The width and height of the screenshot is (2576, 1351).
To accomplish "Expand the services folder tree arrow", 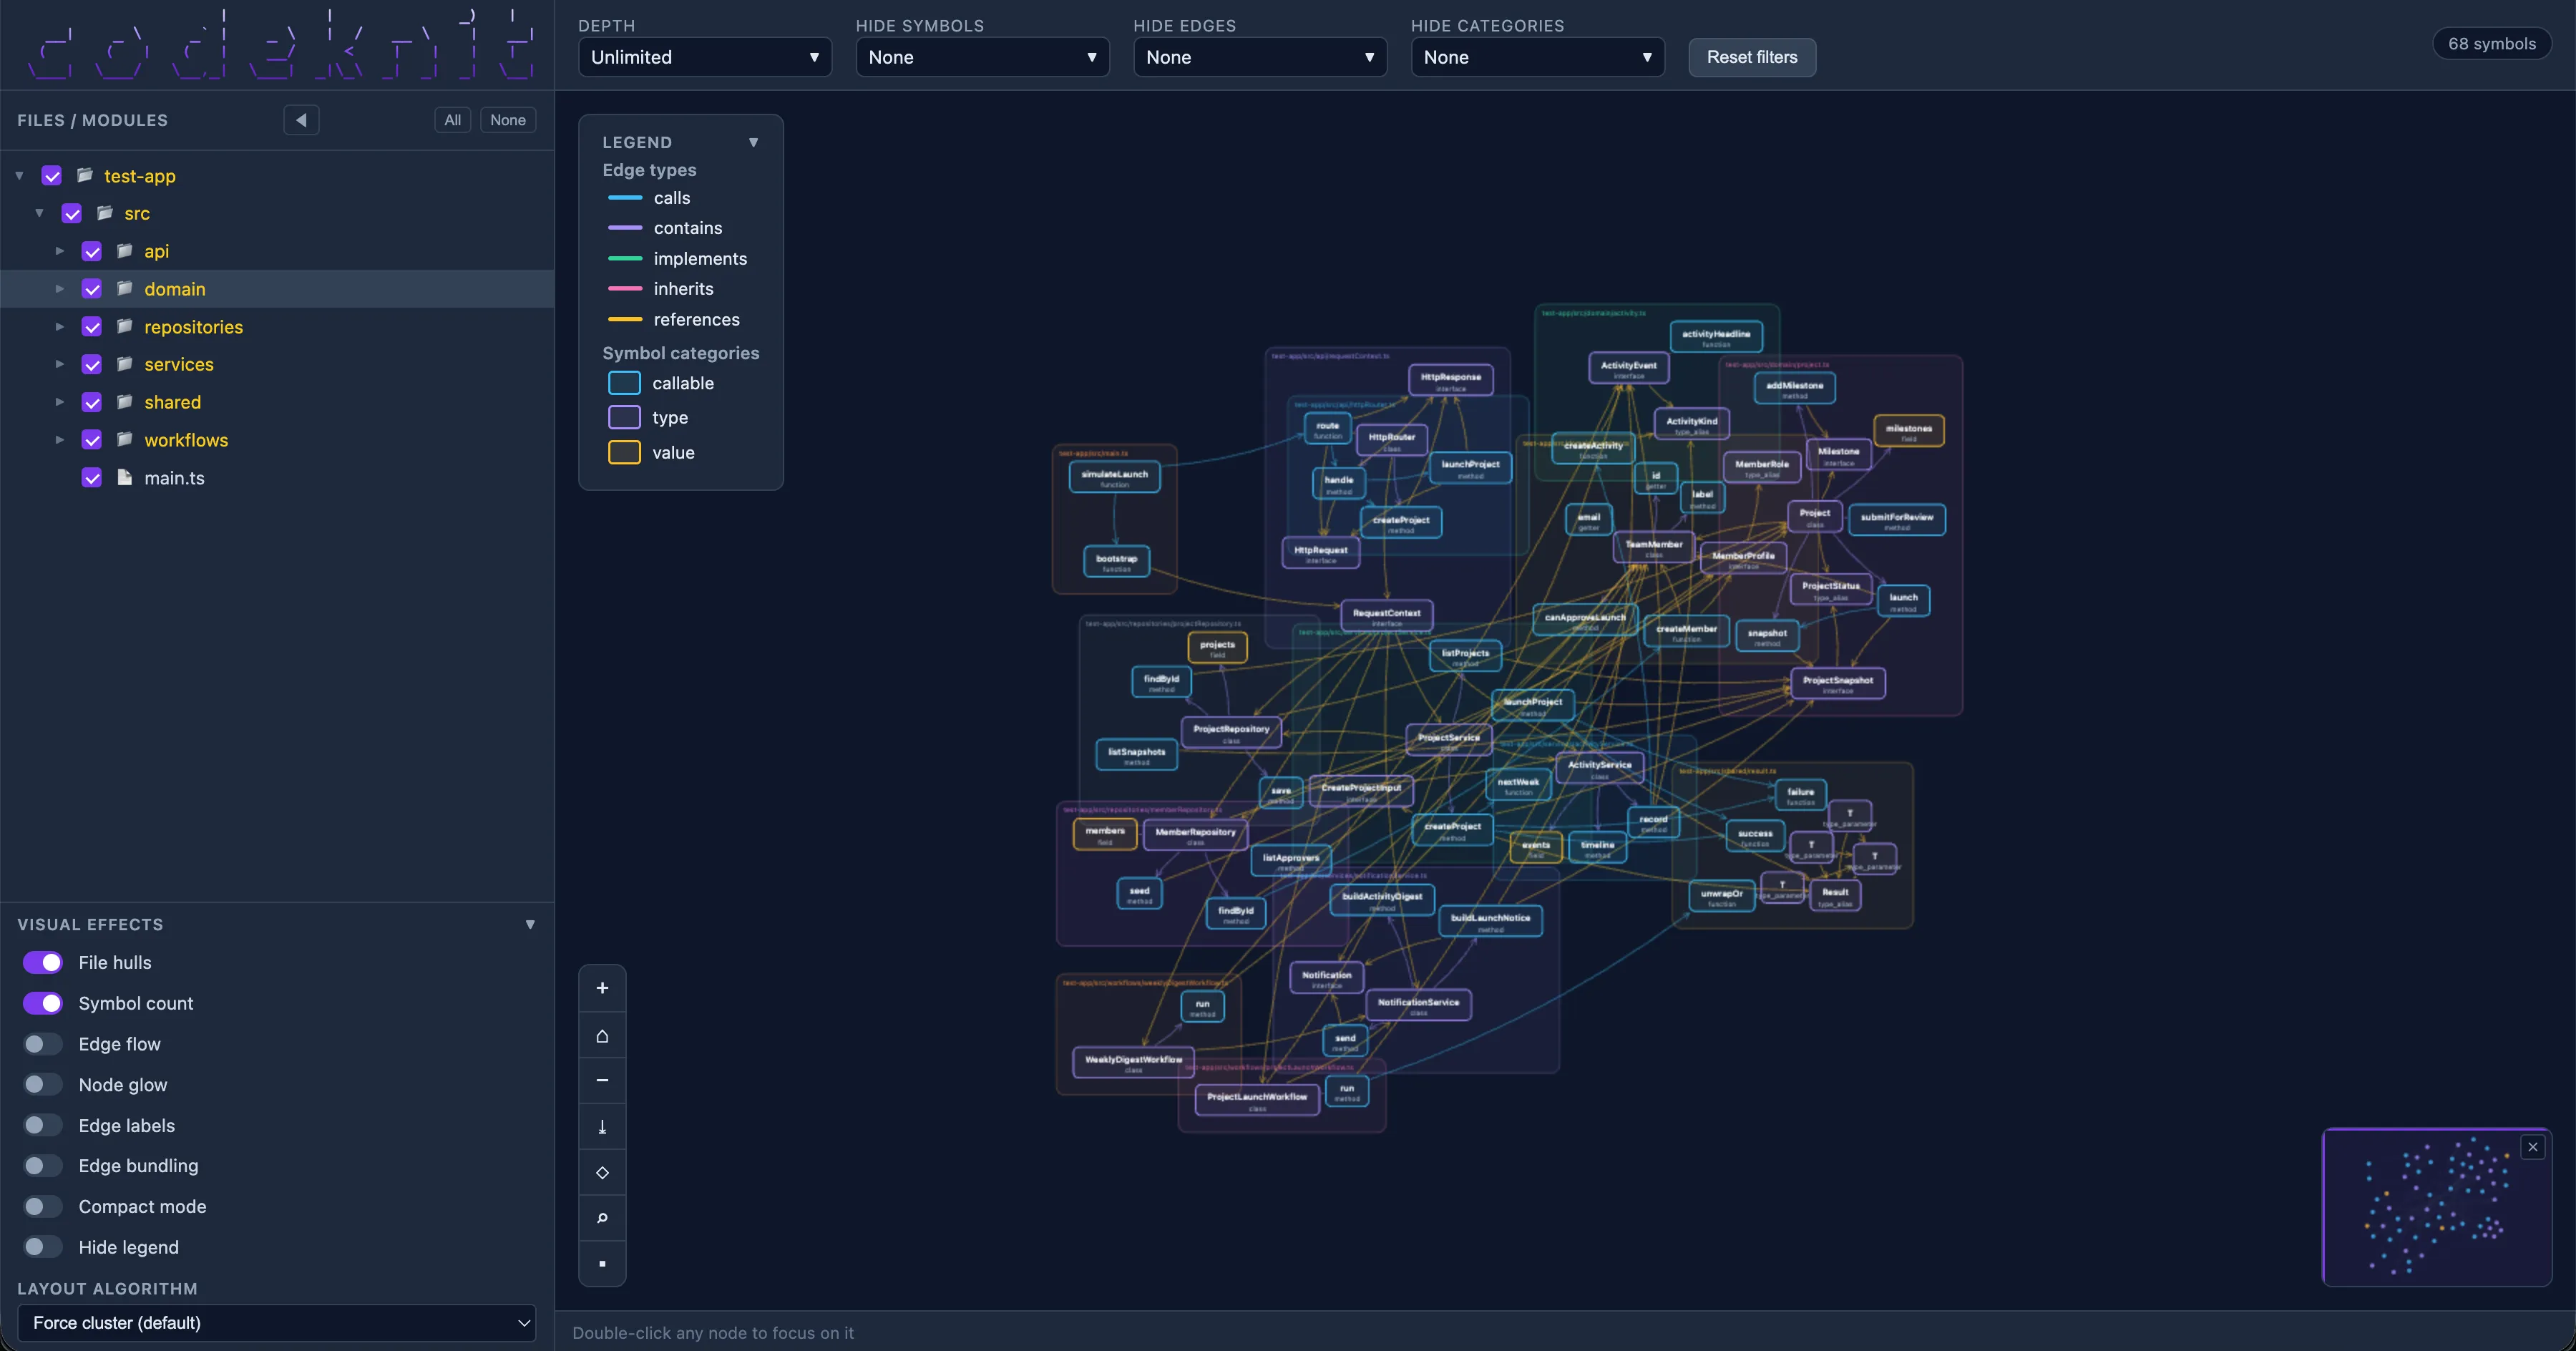I will click(60, 364).
